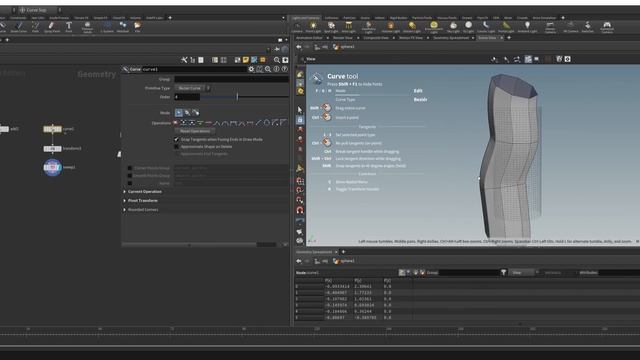Click the parameter pane info icon

[276, 69]
